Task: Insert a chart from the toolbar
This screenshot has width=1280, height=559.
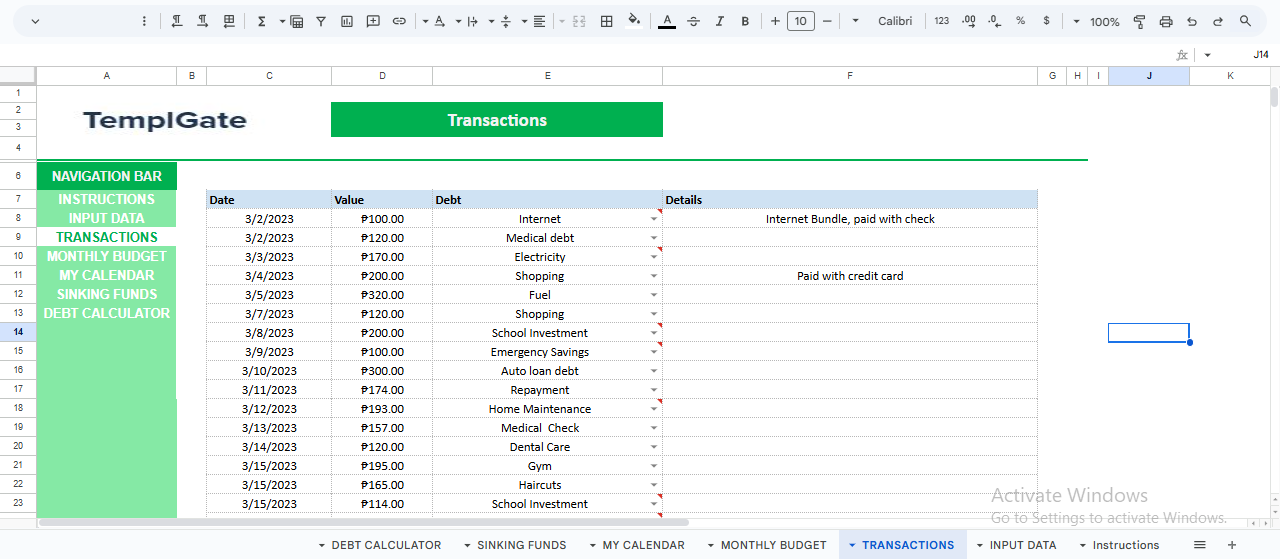Action: pos(347,21)
